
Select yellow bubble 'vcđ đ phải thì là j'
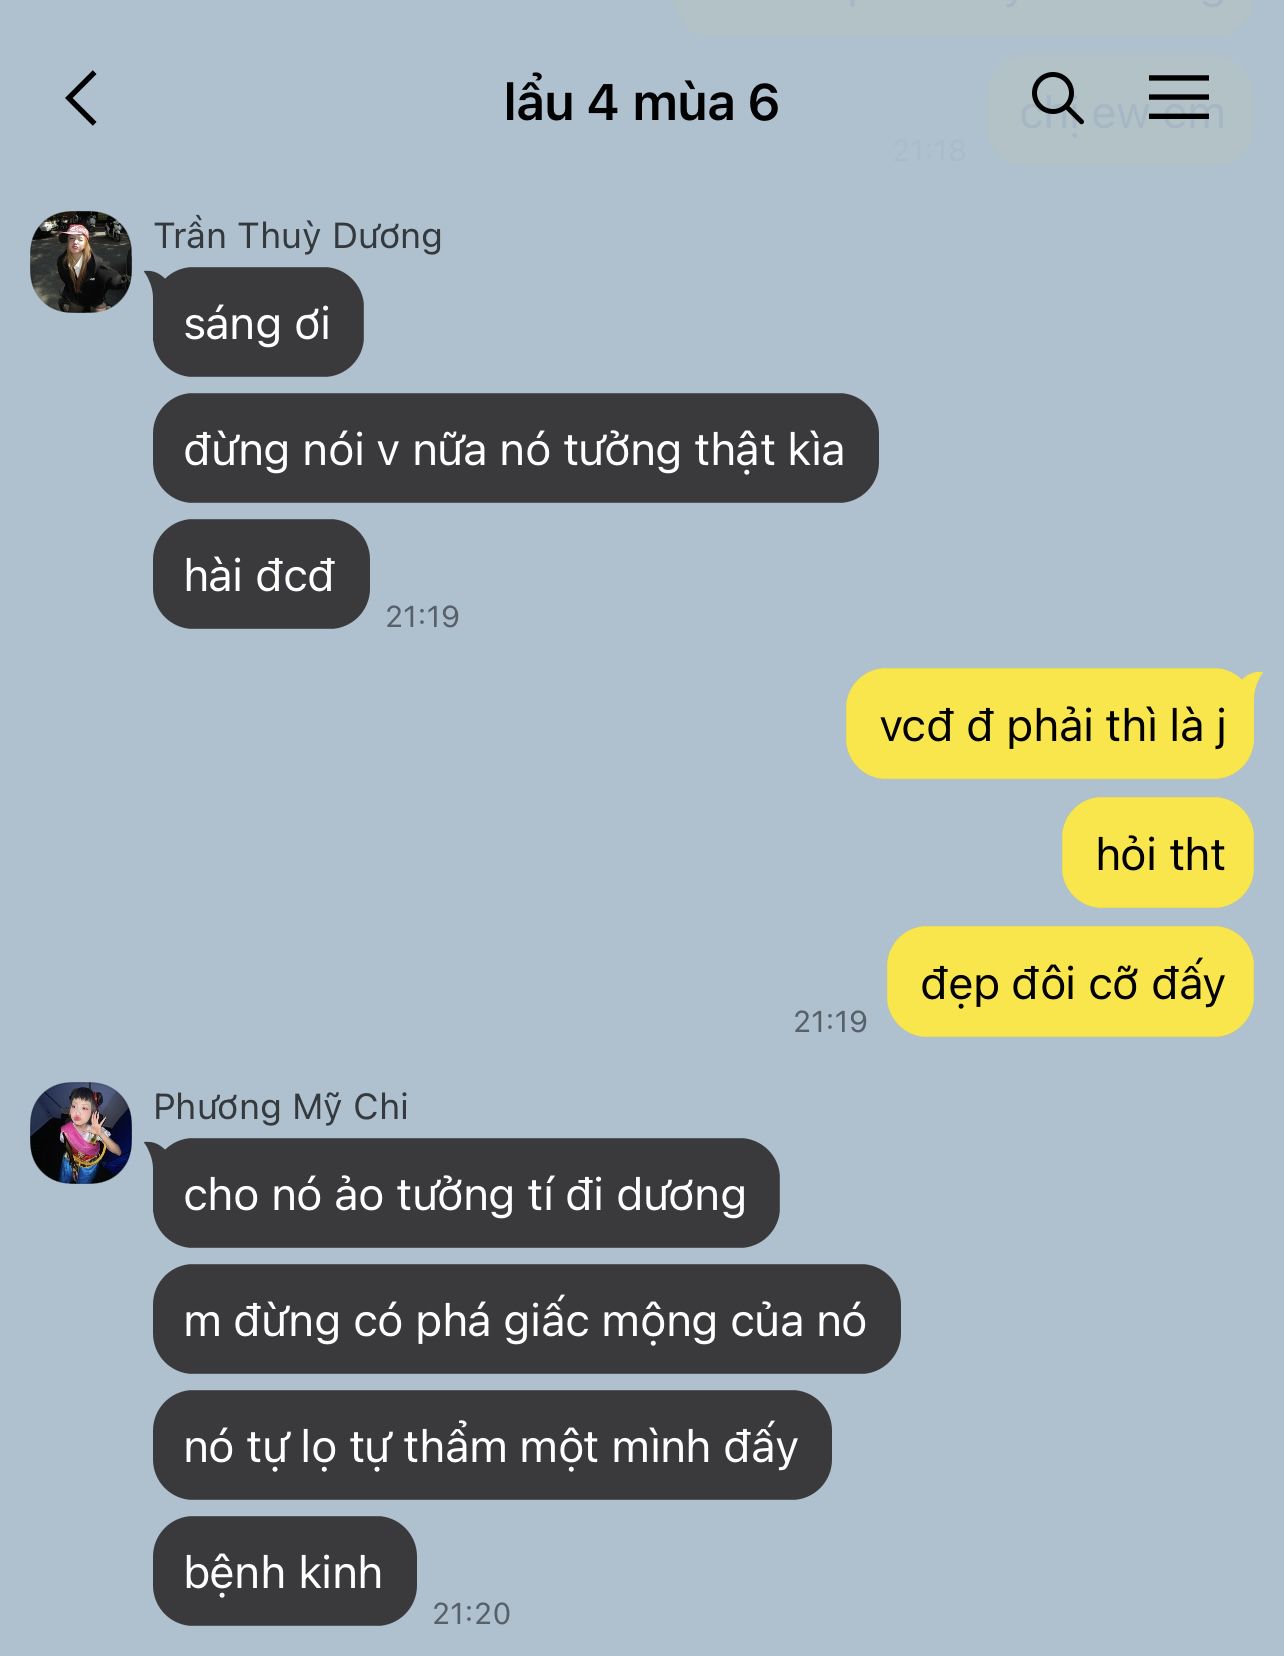coord(1050,723)
